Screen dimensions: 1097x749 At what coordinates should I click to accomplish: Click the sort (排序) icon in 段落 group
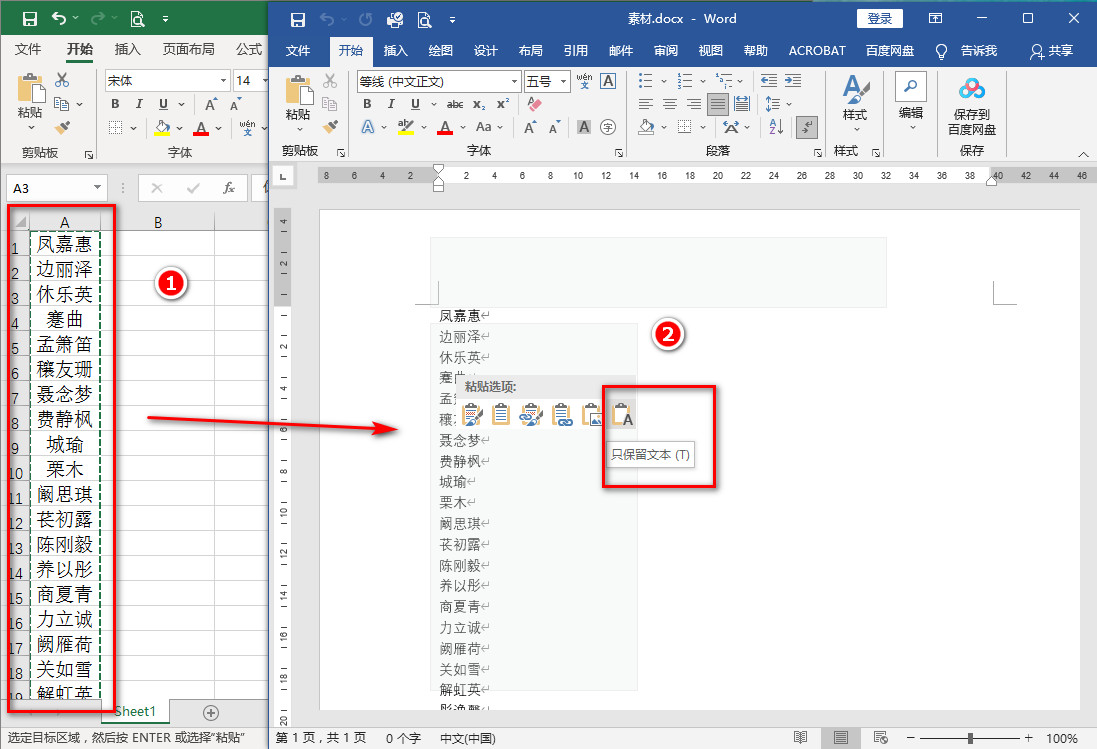click(x=775, y=126)
